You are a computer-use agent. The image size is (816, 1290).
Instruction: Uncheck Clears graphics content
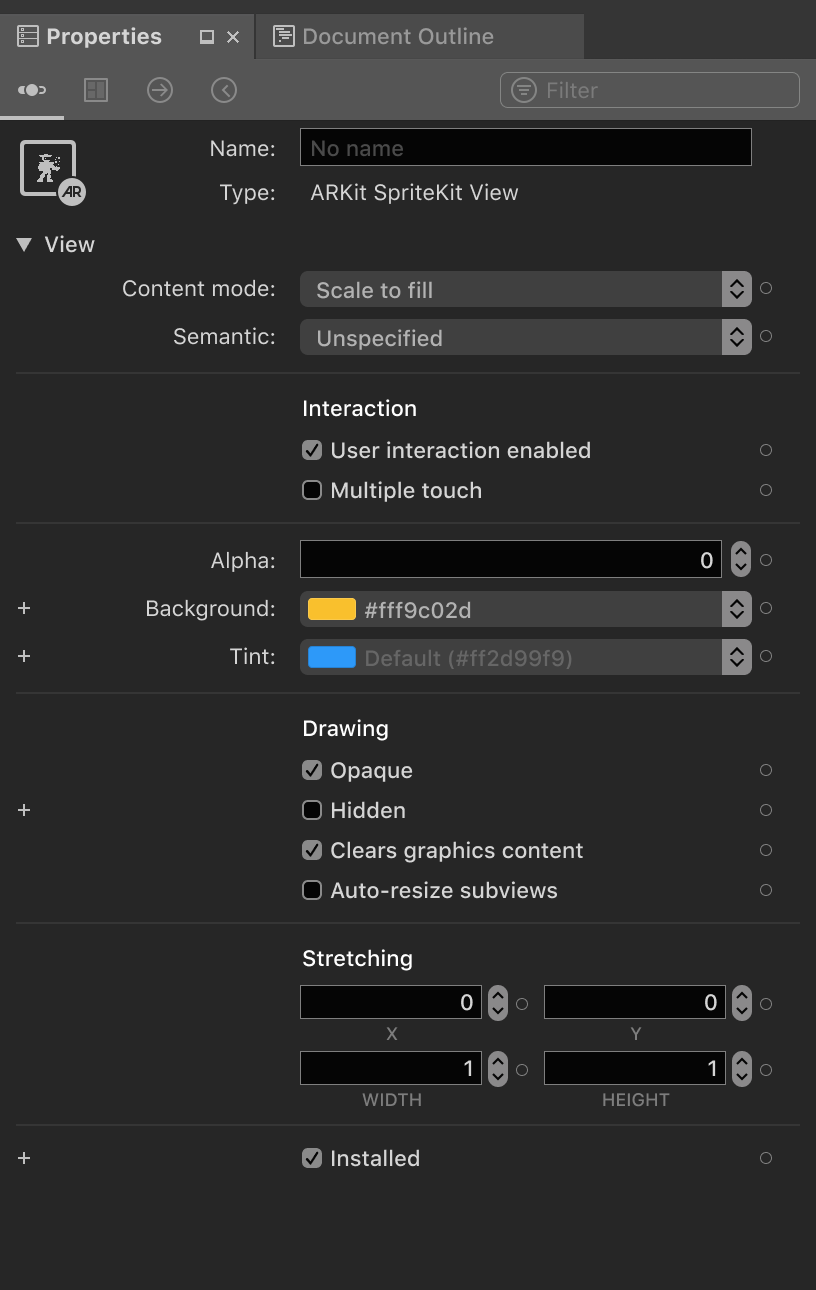click(311, 850)
